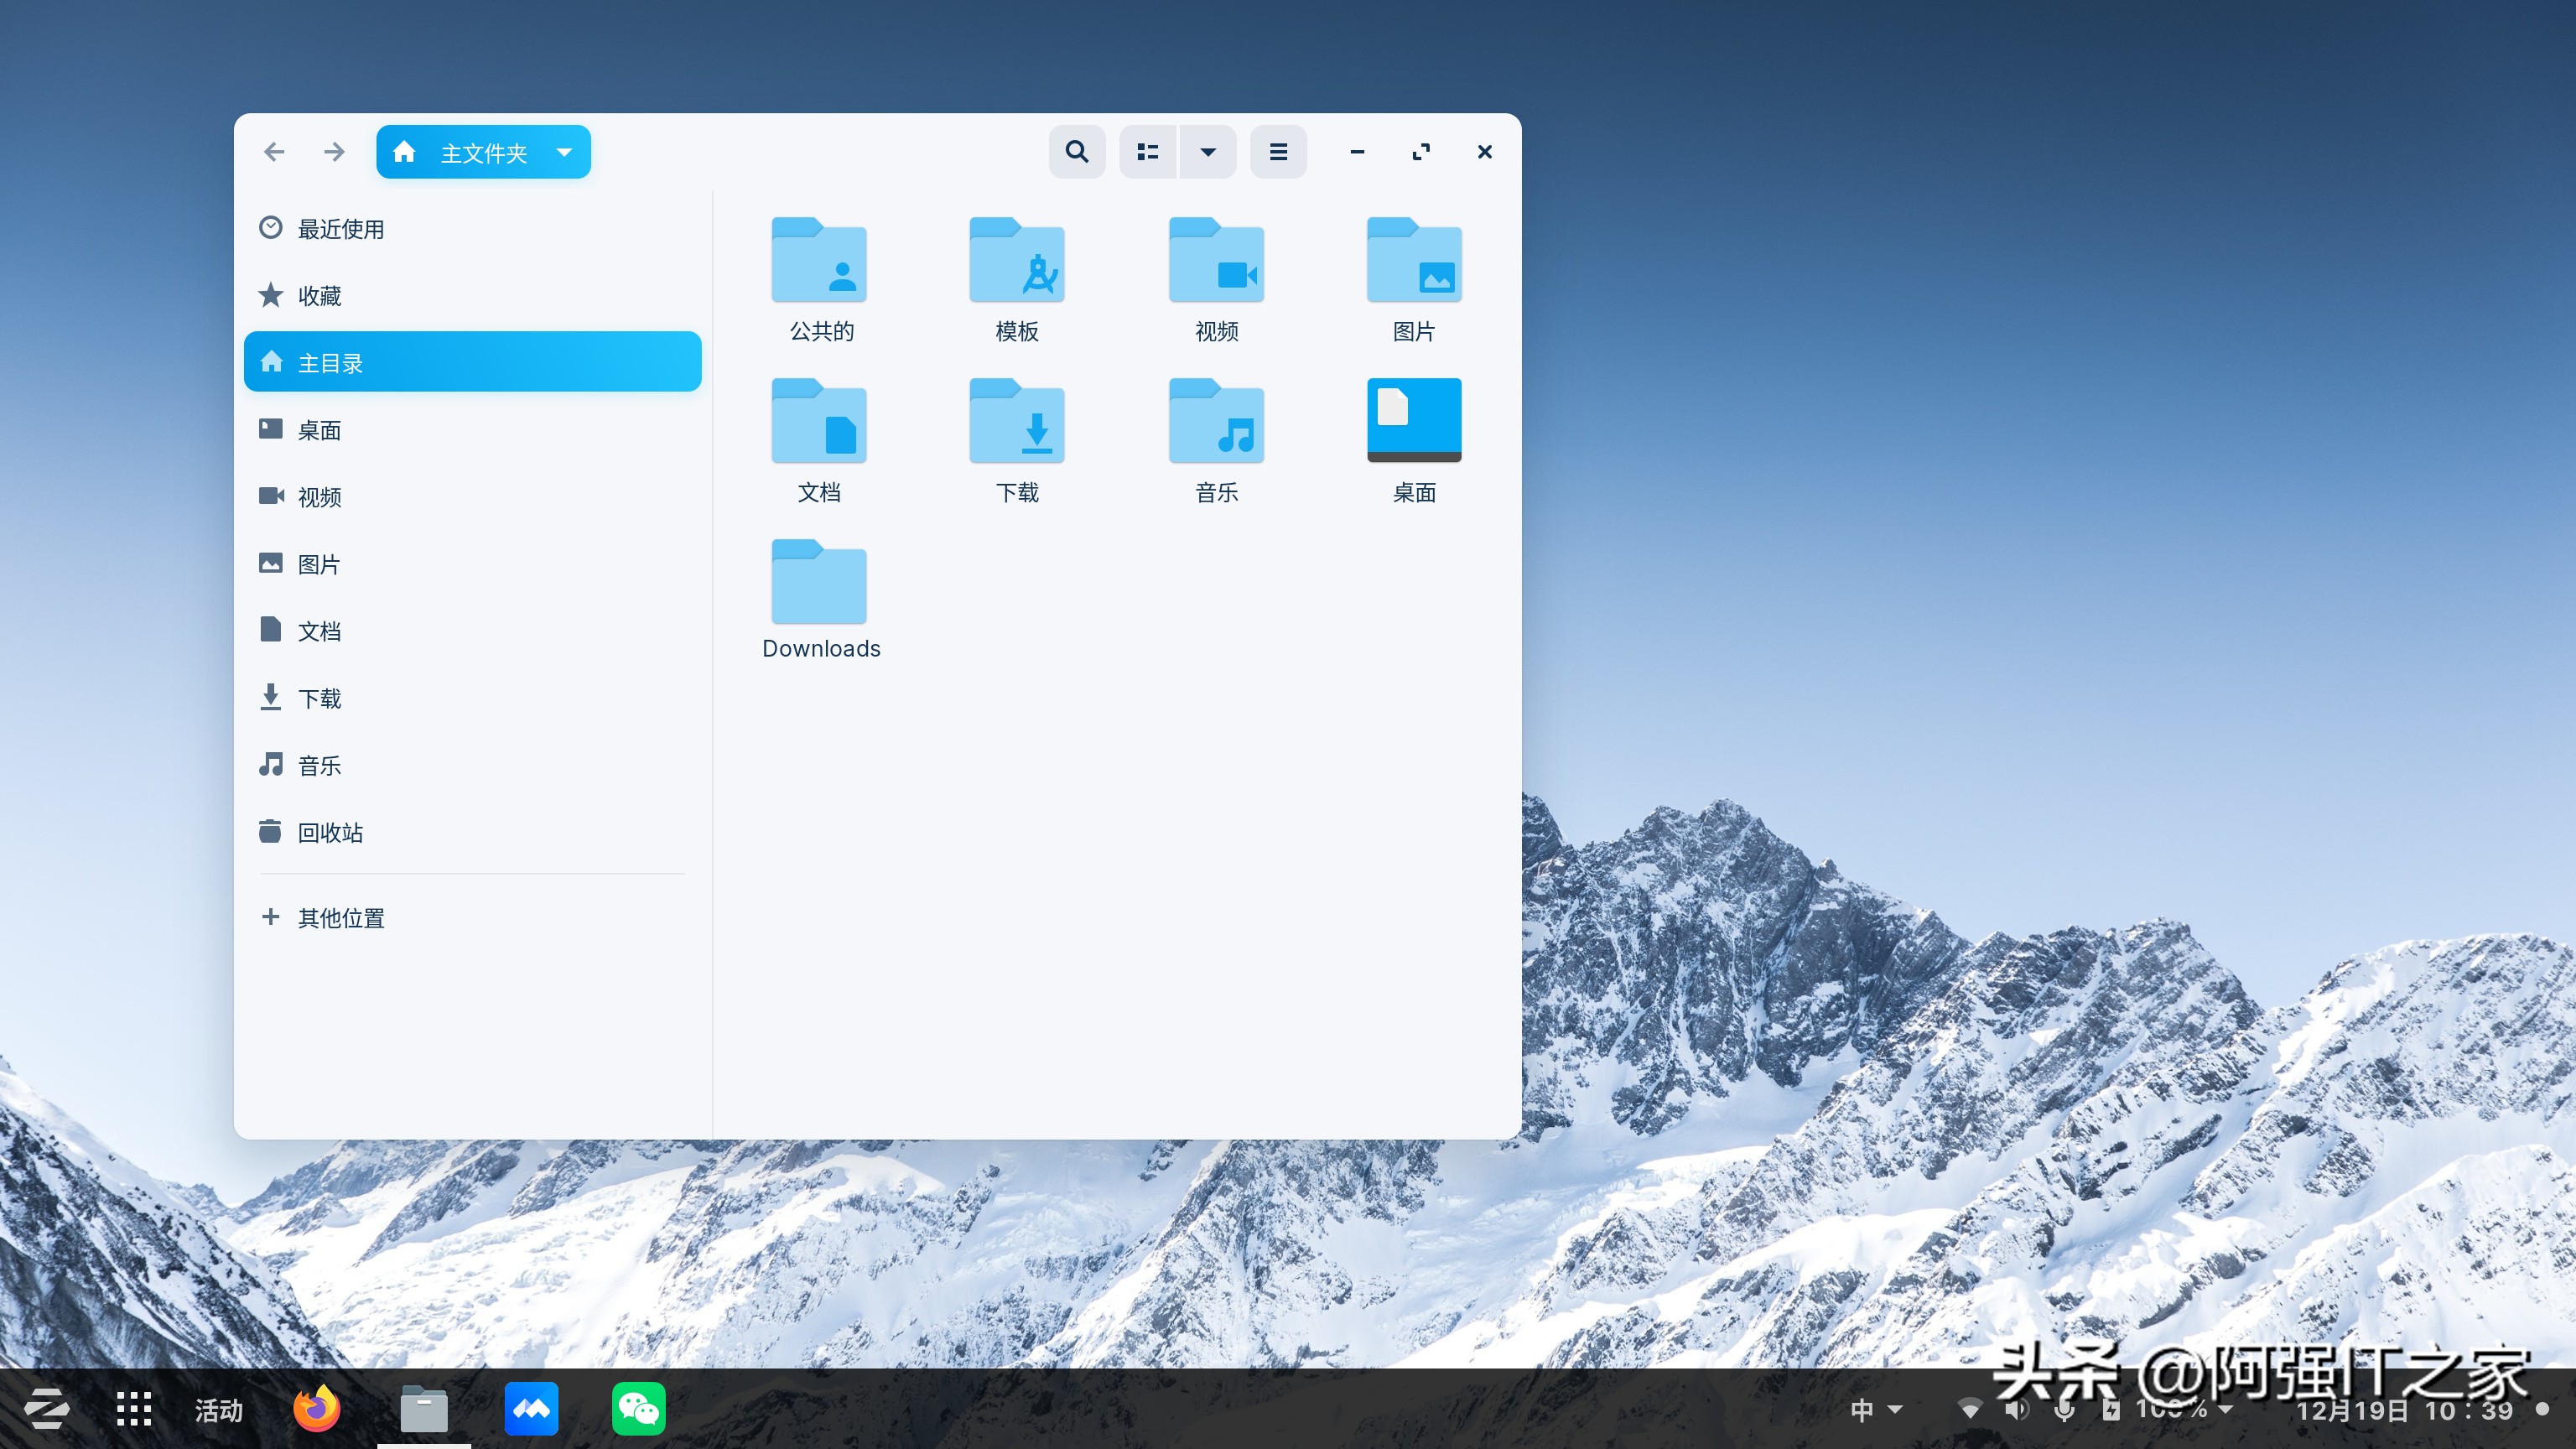Expand the input method menu labeled 中
The height and width of the screenshot is (1449, 2576).
coord(1874,1408)
